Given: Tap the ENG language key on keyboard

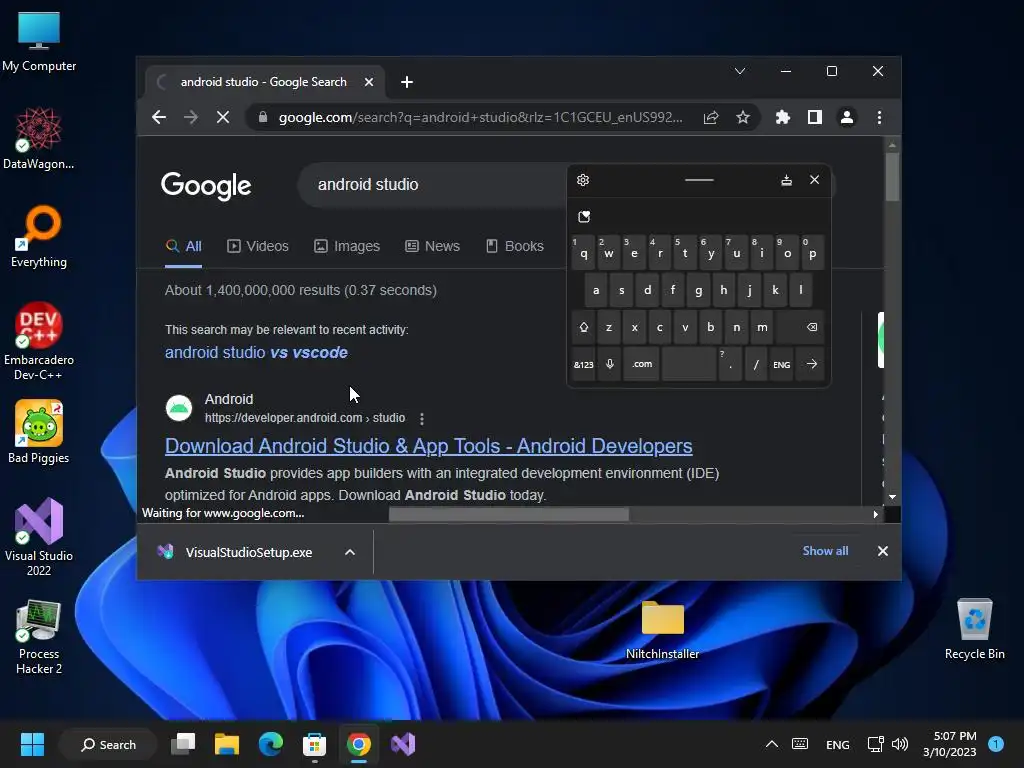Looking at the screenshot, I should click(x=782, y=364).
